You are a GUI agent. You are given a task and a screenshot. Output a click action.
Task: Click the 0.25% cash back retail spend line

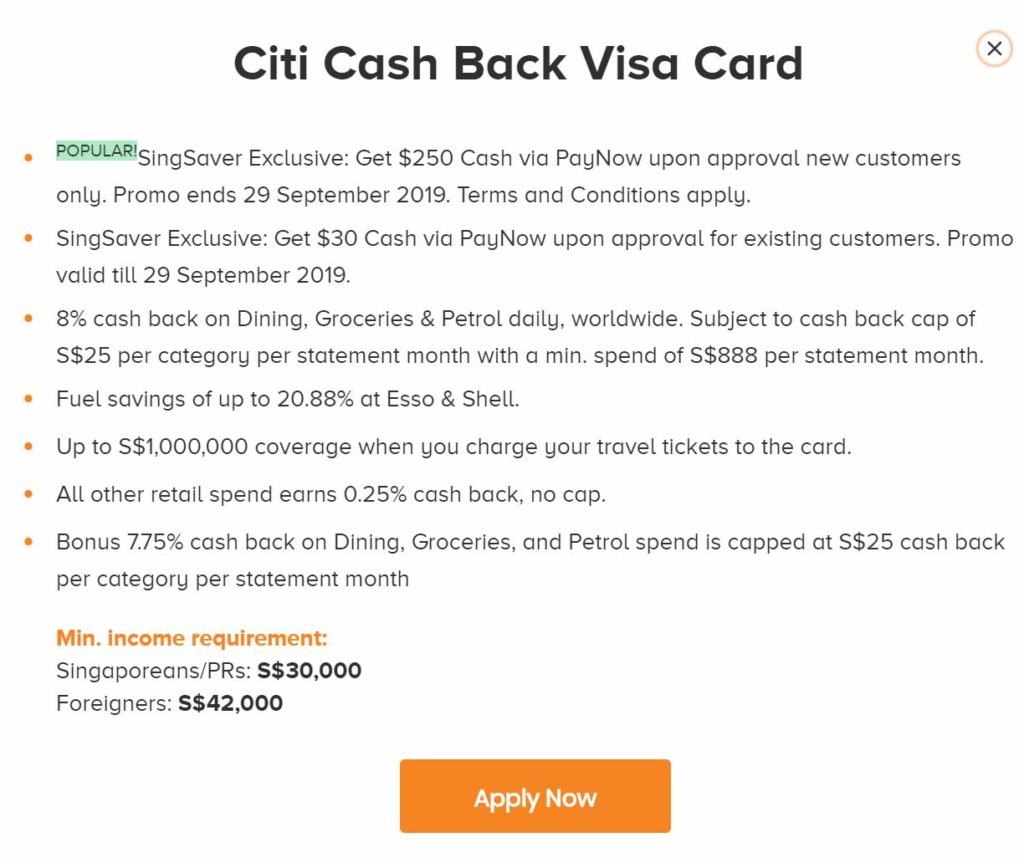click(331, 495)
